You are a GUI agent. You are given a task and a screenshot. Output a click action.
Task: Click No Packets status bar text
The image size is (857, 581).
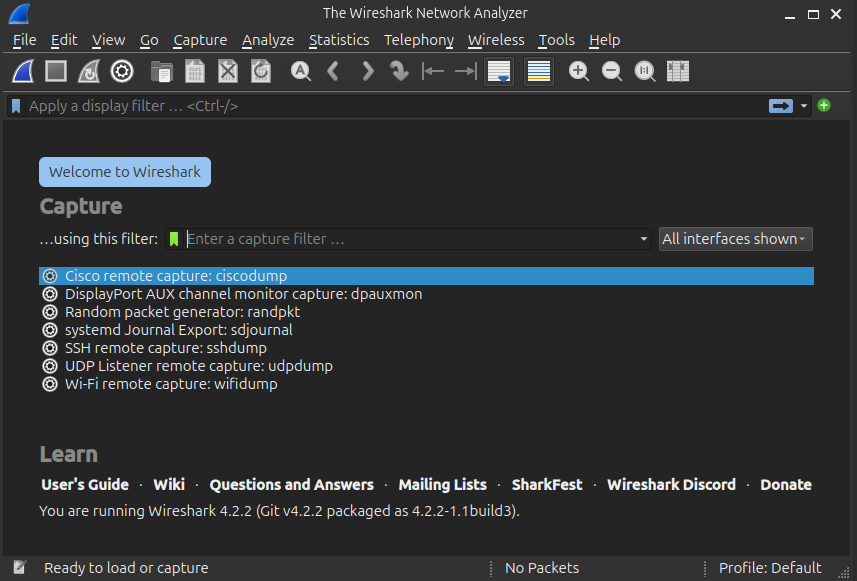click(x=542, y=568)
